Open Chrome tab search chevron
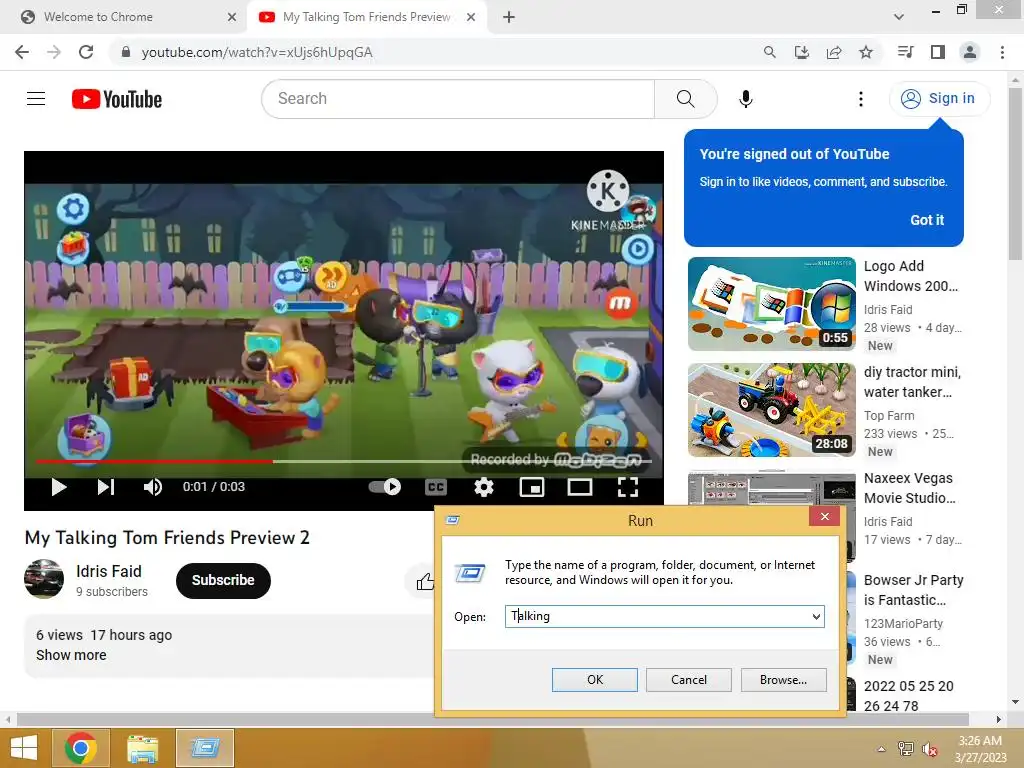The width and height of the screenshot is (1024, 768). click(899, 17)
